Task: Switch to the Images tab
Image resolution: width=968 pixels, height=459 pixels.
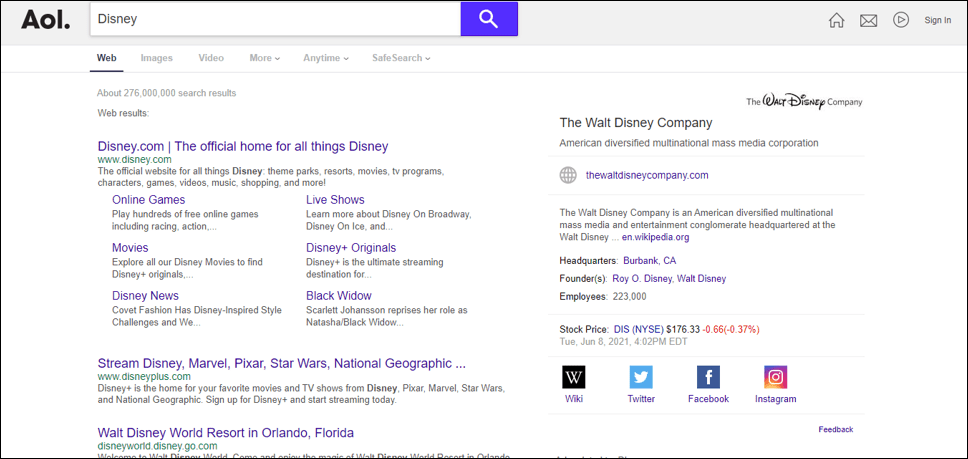Action: [157, 58]
